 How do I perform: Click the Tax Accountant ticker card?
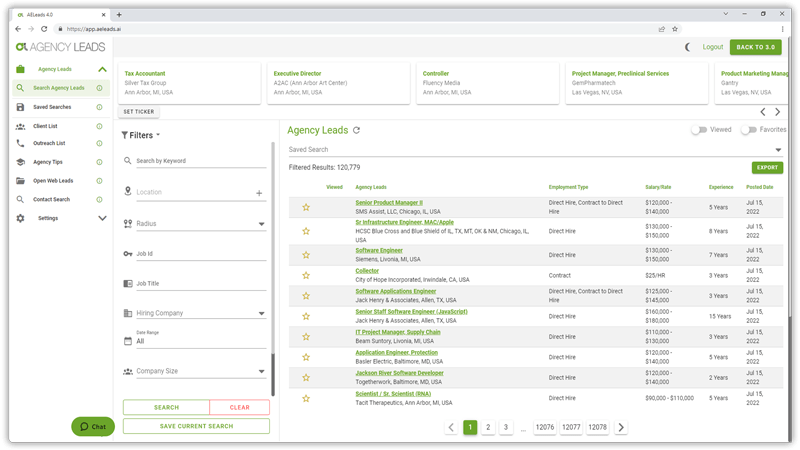[x=189, y=83]
